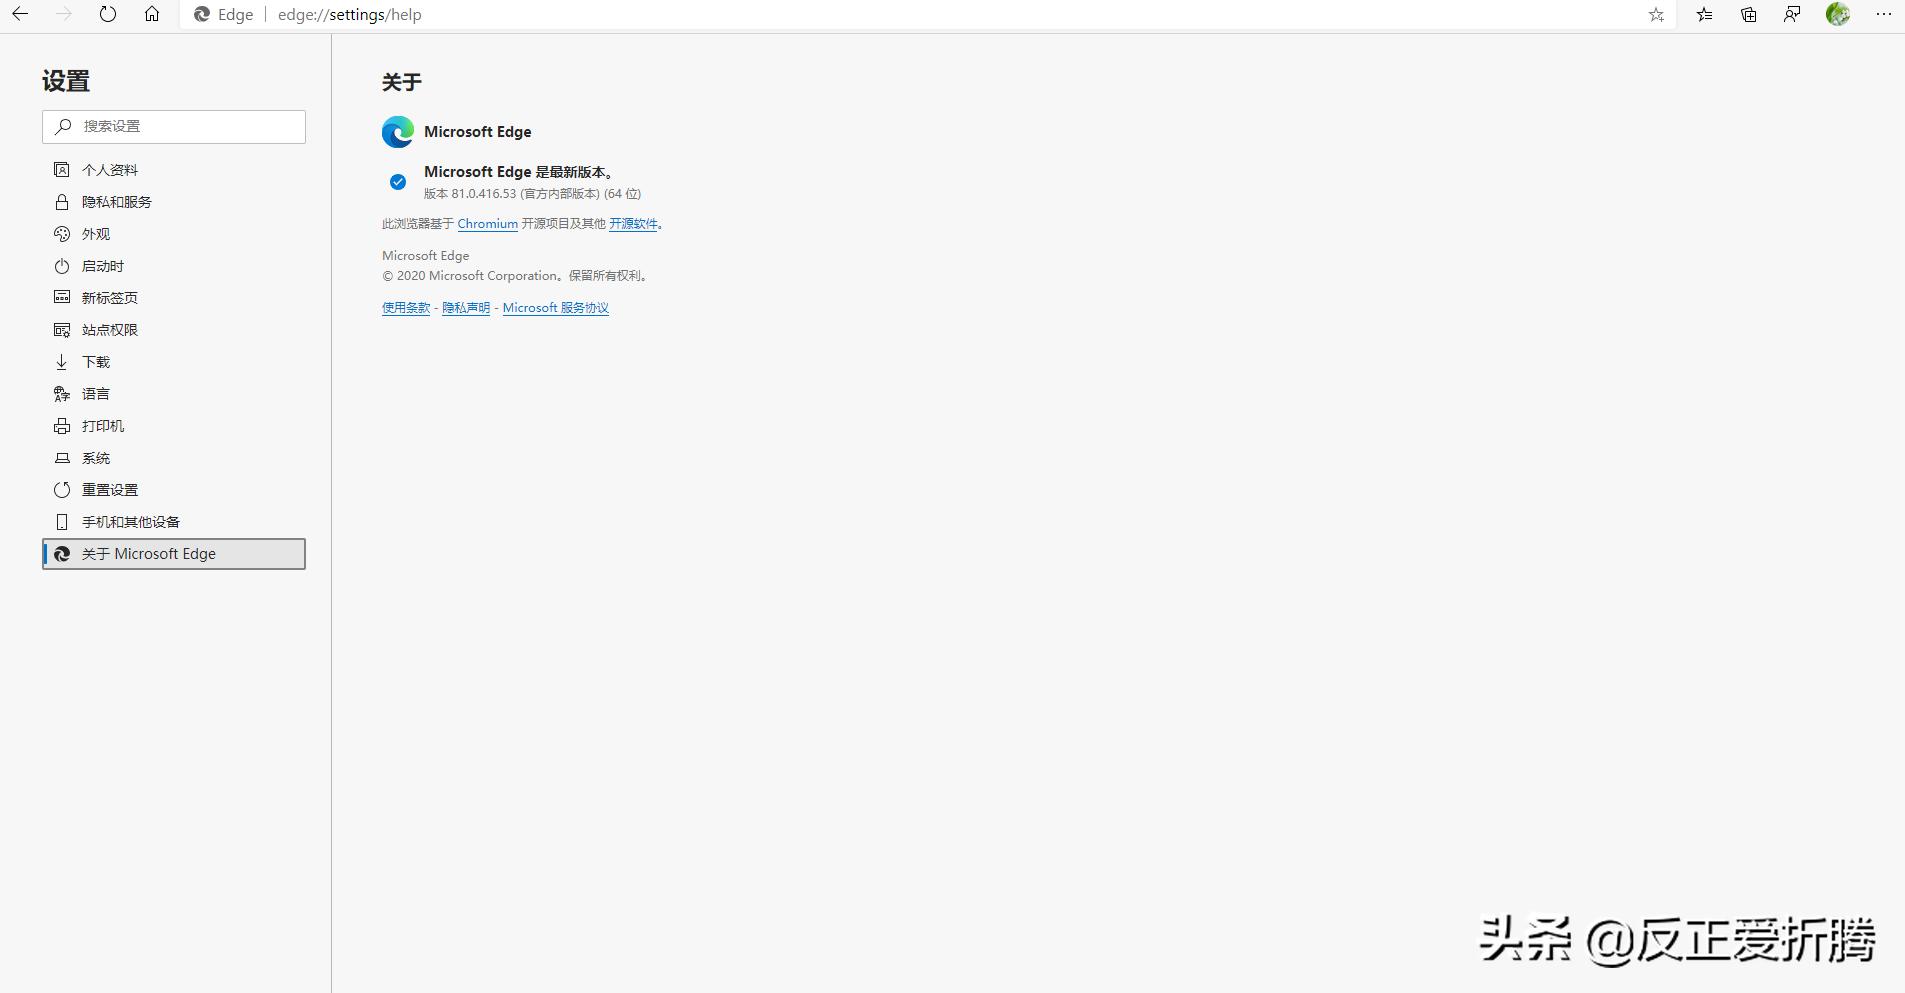Open the 隐私声明 link
The height and width of the screenshot is (993, 1905).
click(466, 308)
